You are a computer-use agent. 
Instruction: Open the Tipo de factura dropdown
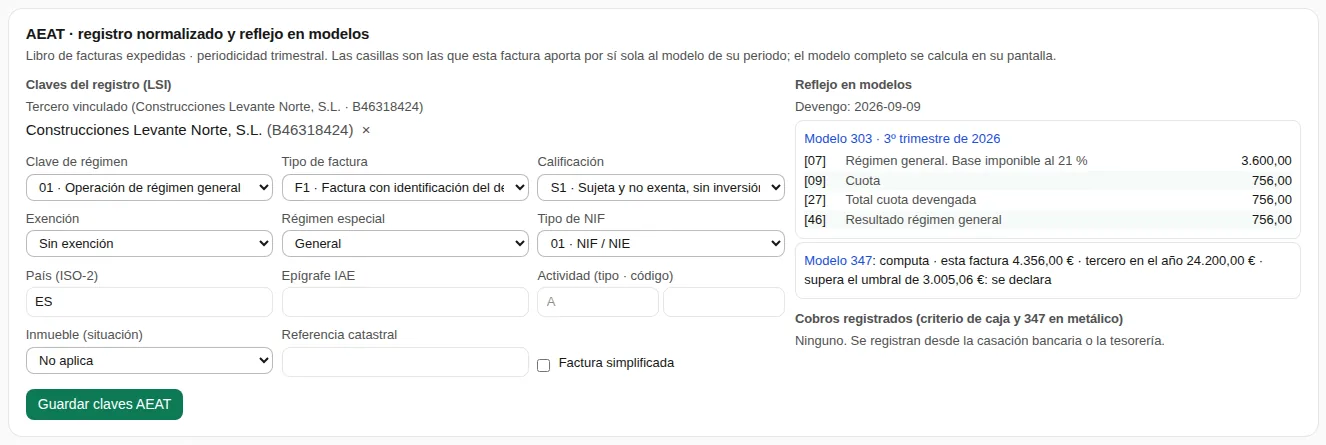[405, 187]
